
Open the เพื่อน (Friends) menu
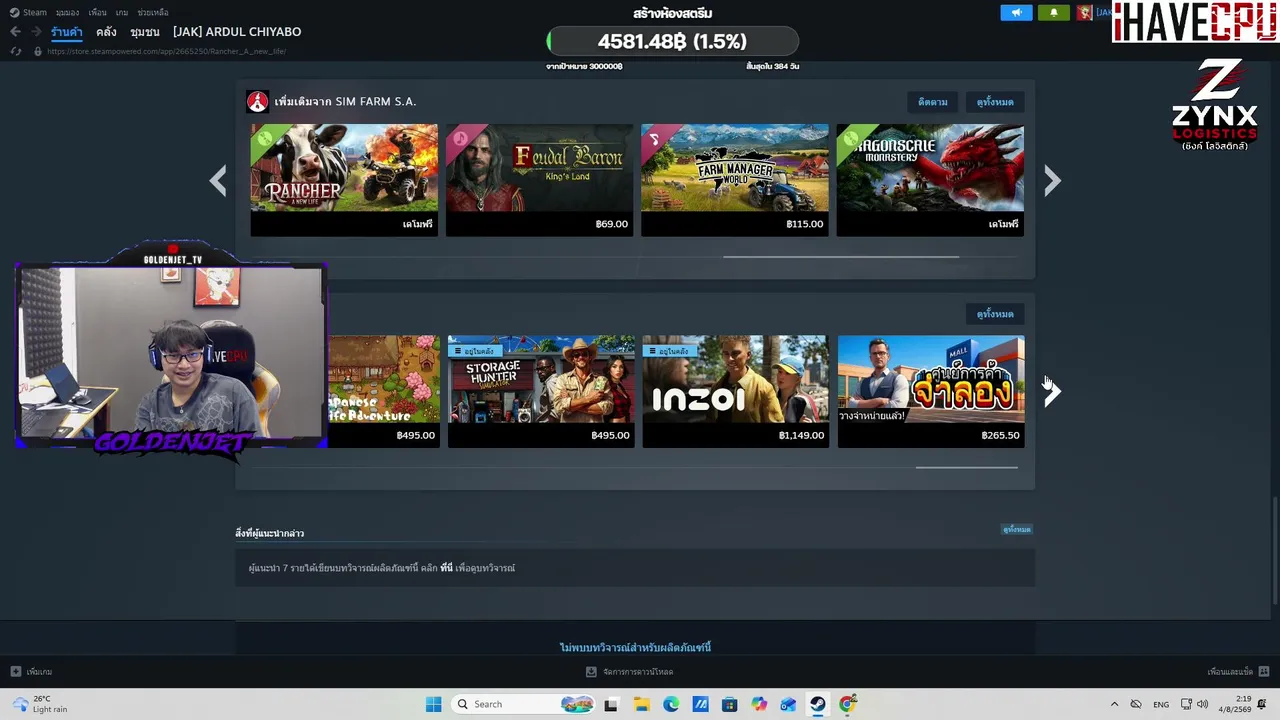point(97,13)
